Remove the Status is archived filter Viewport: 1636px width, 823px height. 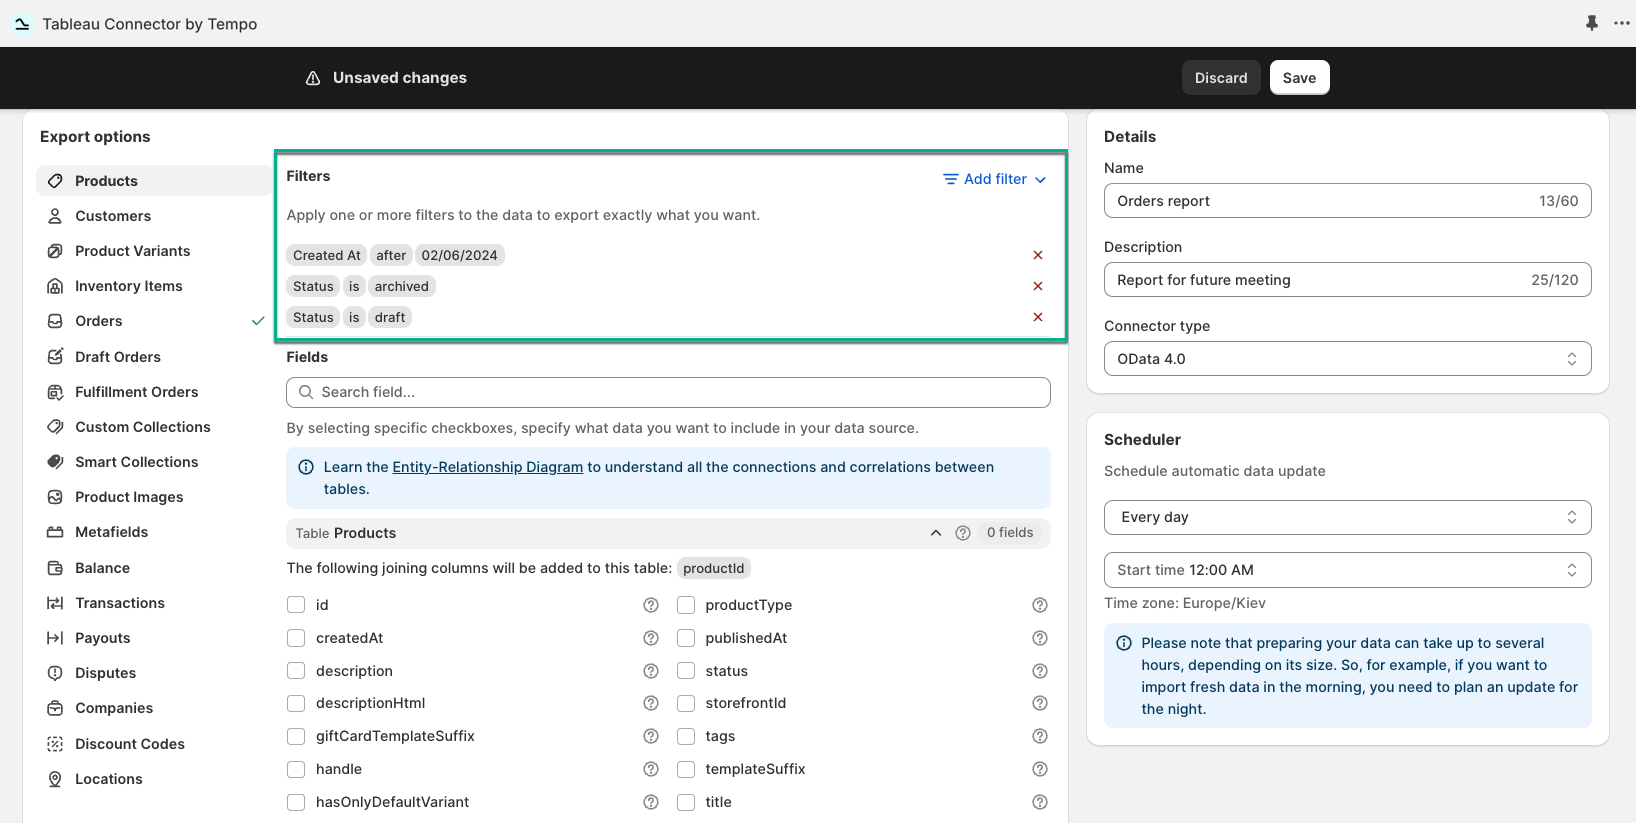[1038, 286]
